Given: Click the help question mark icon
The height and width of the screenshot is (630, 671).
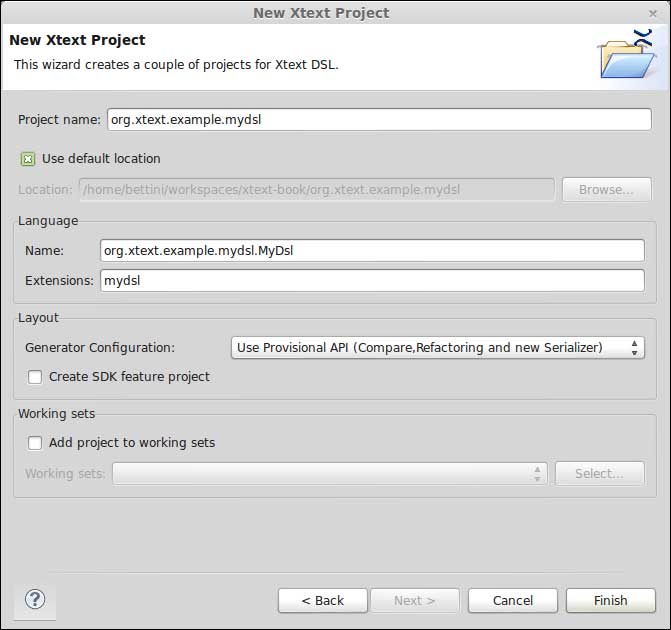Looking at the screenshot, I should [35, 599].
